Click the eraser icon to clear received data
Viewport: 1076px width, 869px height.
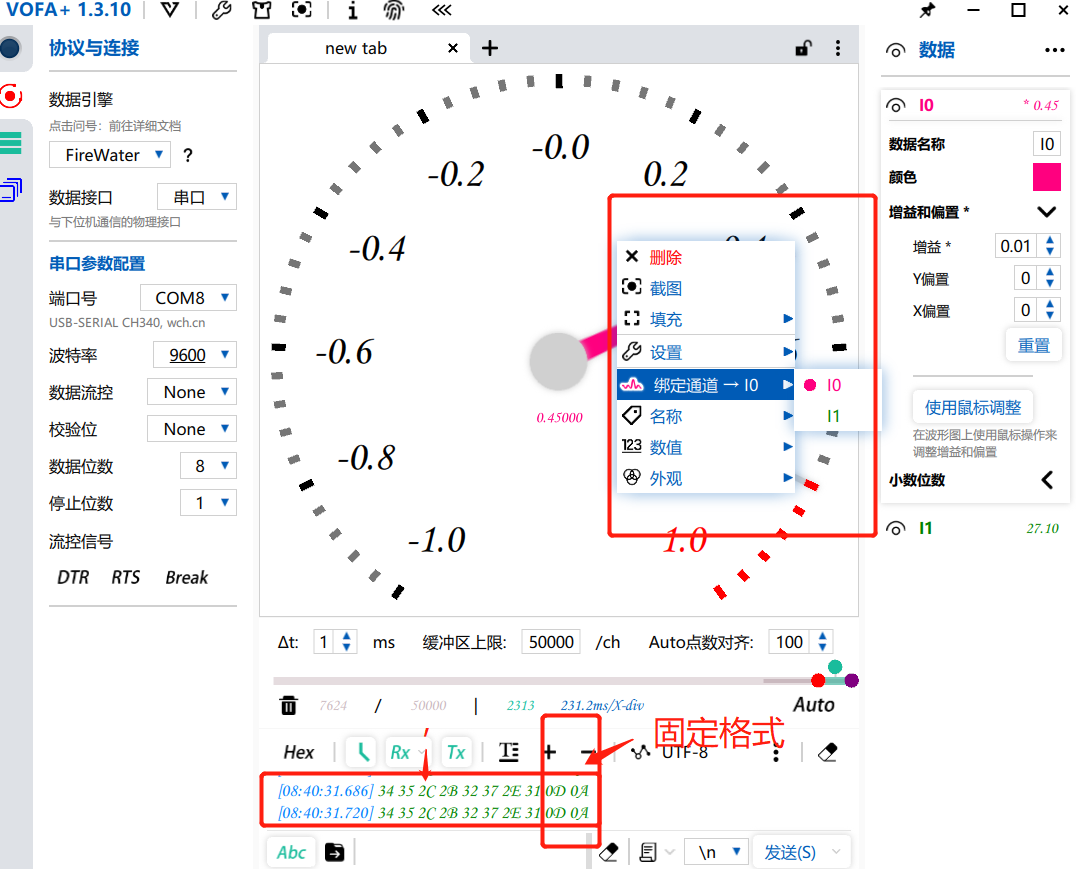coord(828,752)
